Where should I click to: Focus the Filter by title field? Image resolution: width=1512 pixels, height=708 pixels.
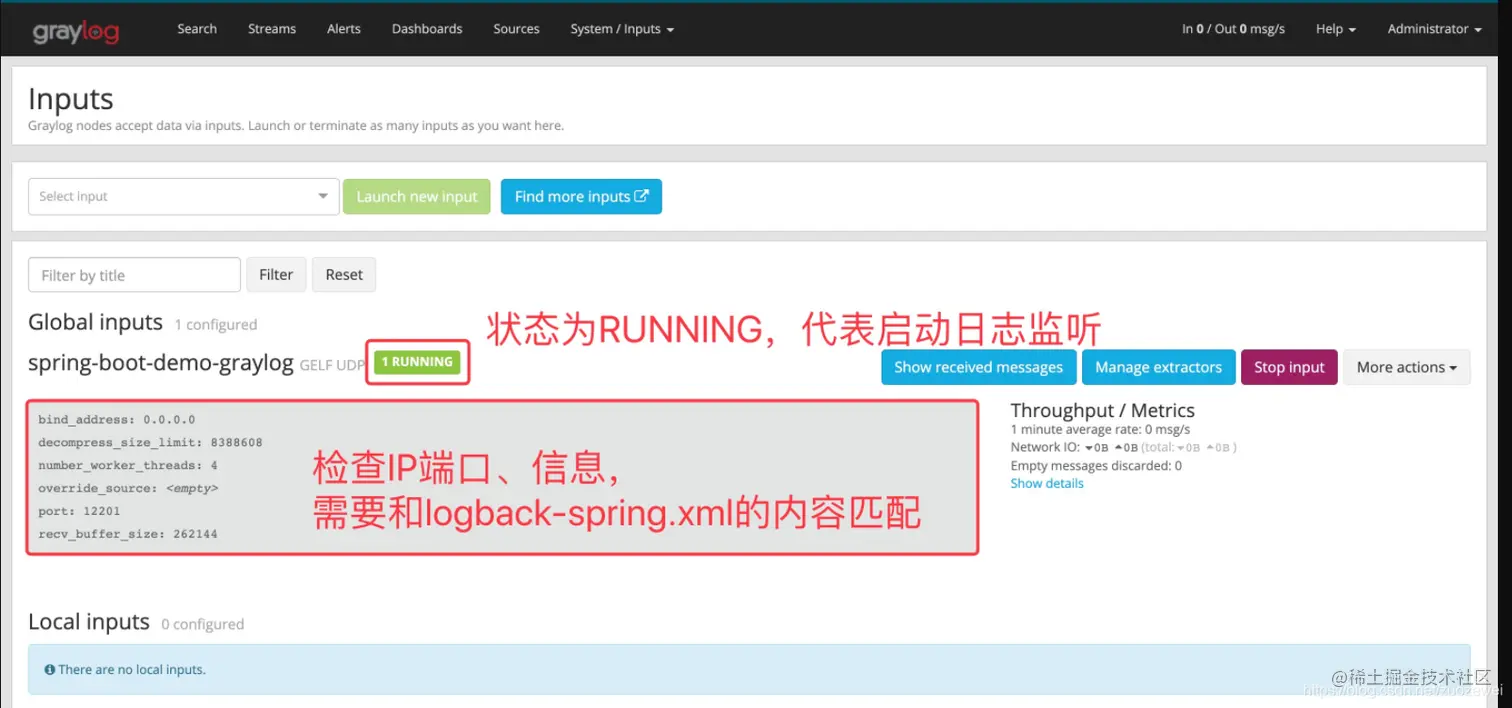click(x=134, y=275)
